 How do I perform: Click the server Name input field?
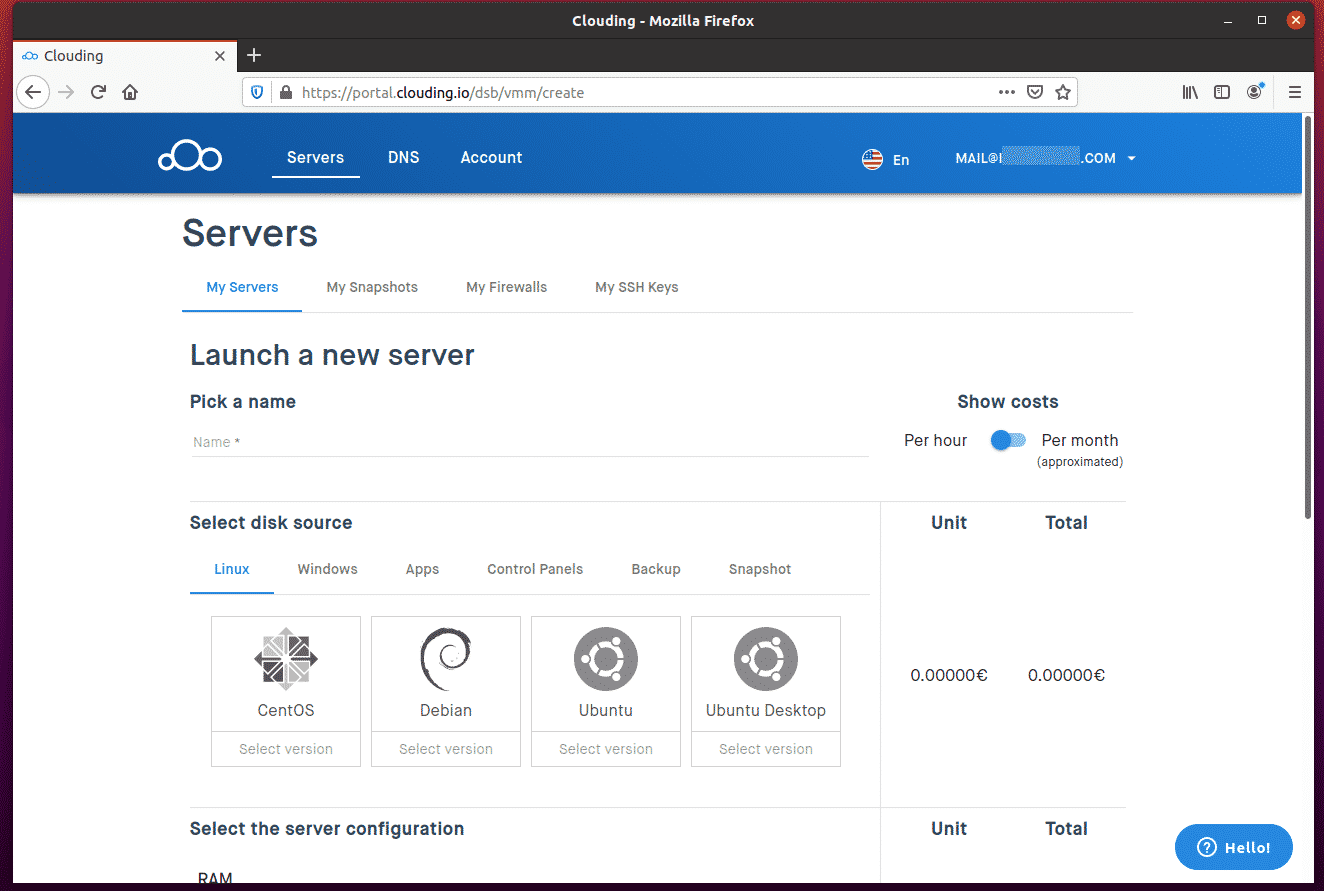point(529,442)
